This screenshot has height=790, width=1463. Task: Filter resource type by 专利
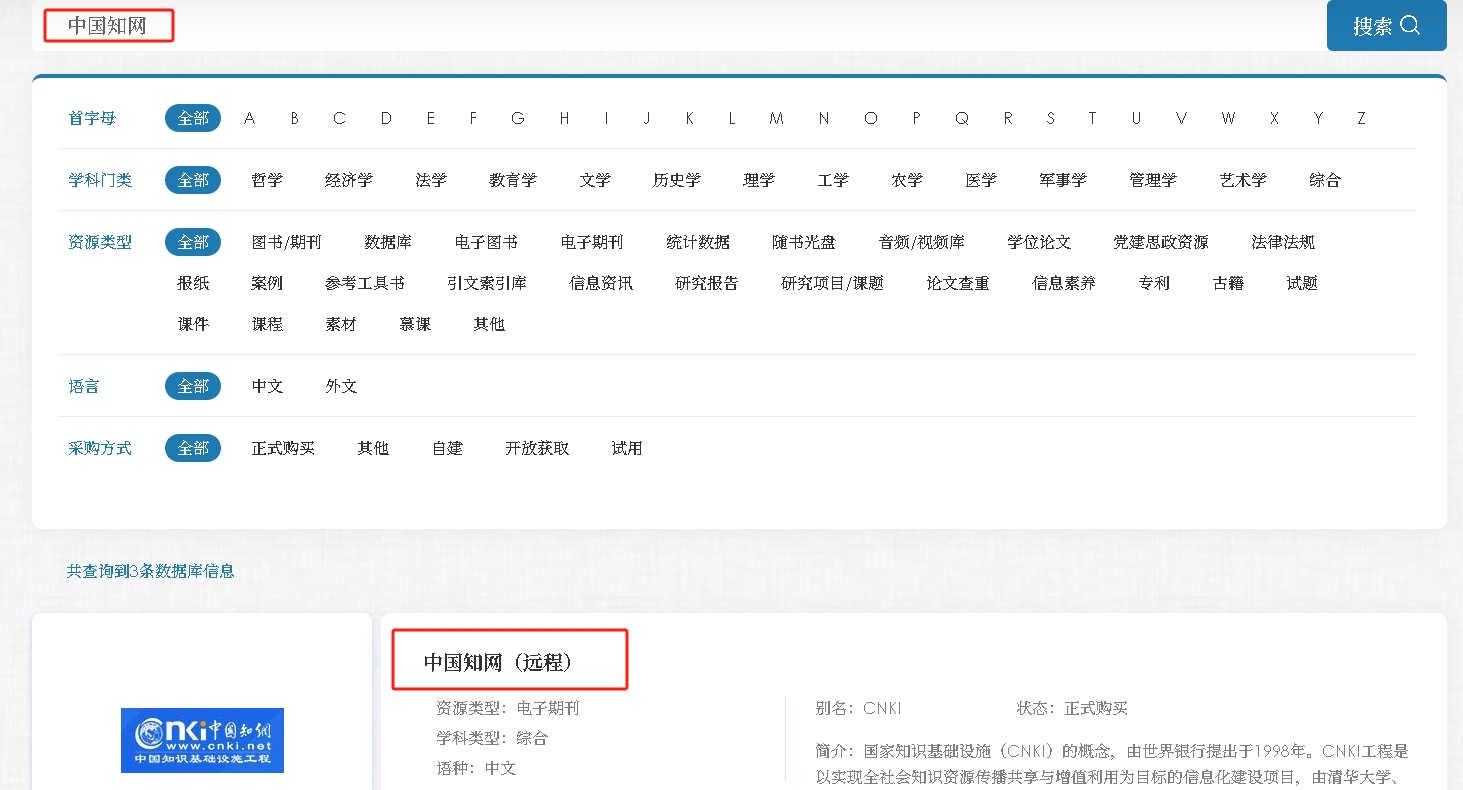click(x=1154, y=283)
